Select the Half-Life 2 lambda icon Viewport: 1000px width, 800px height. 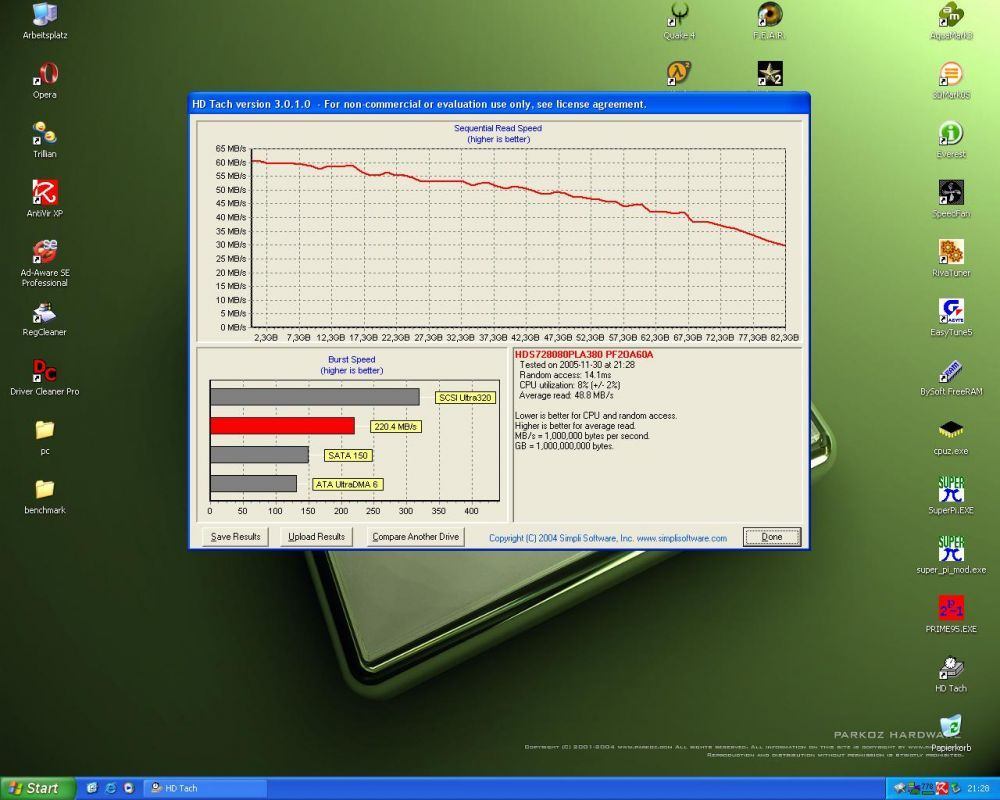(679, 73)
